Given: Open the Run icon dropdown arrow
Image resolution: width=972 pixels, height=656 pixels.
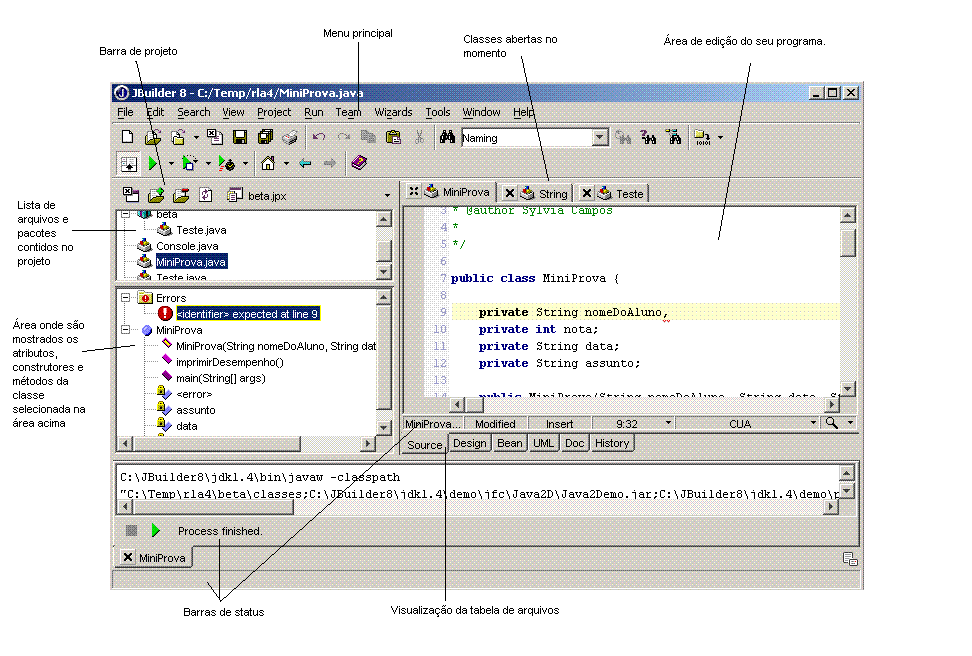Looking at the screenshot, I should click(x=171, y=164).
